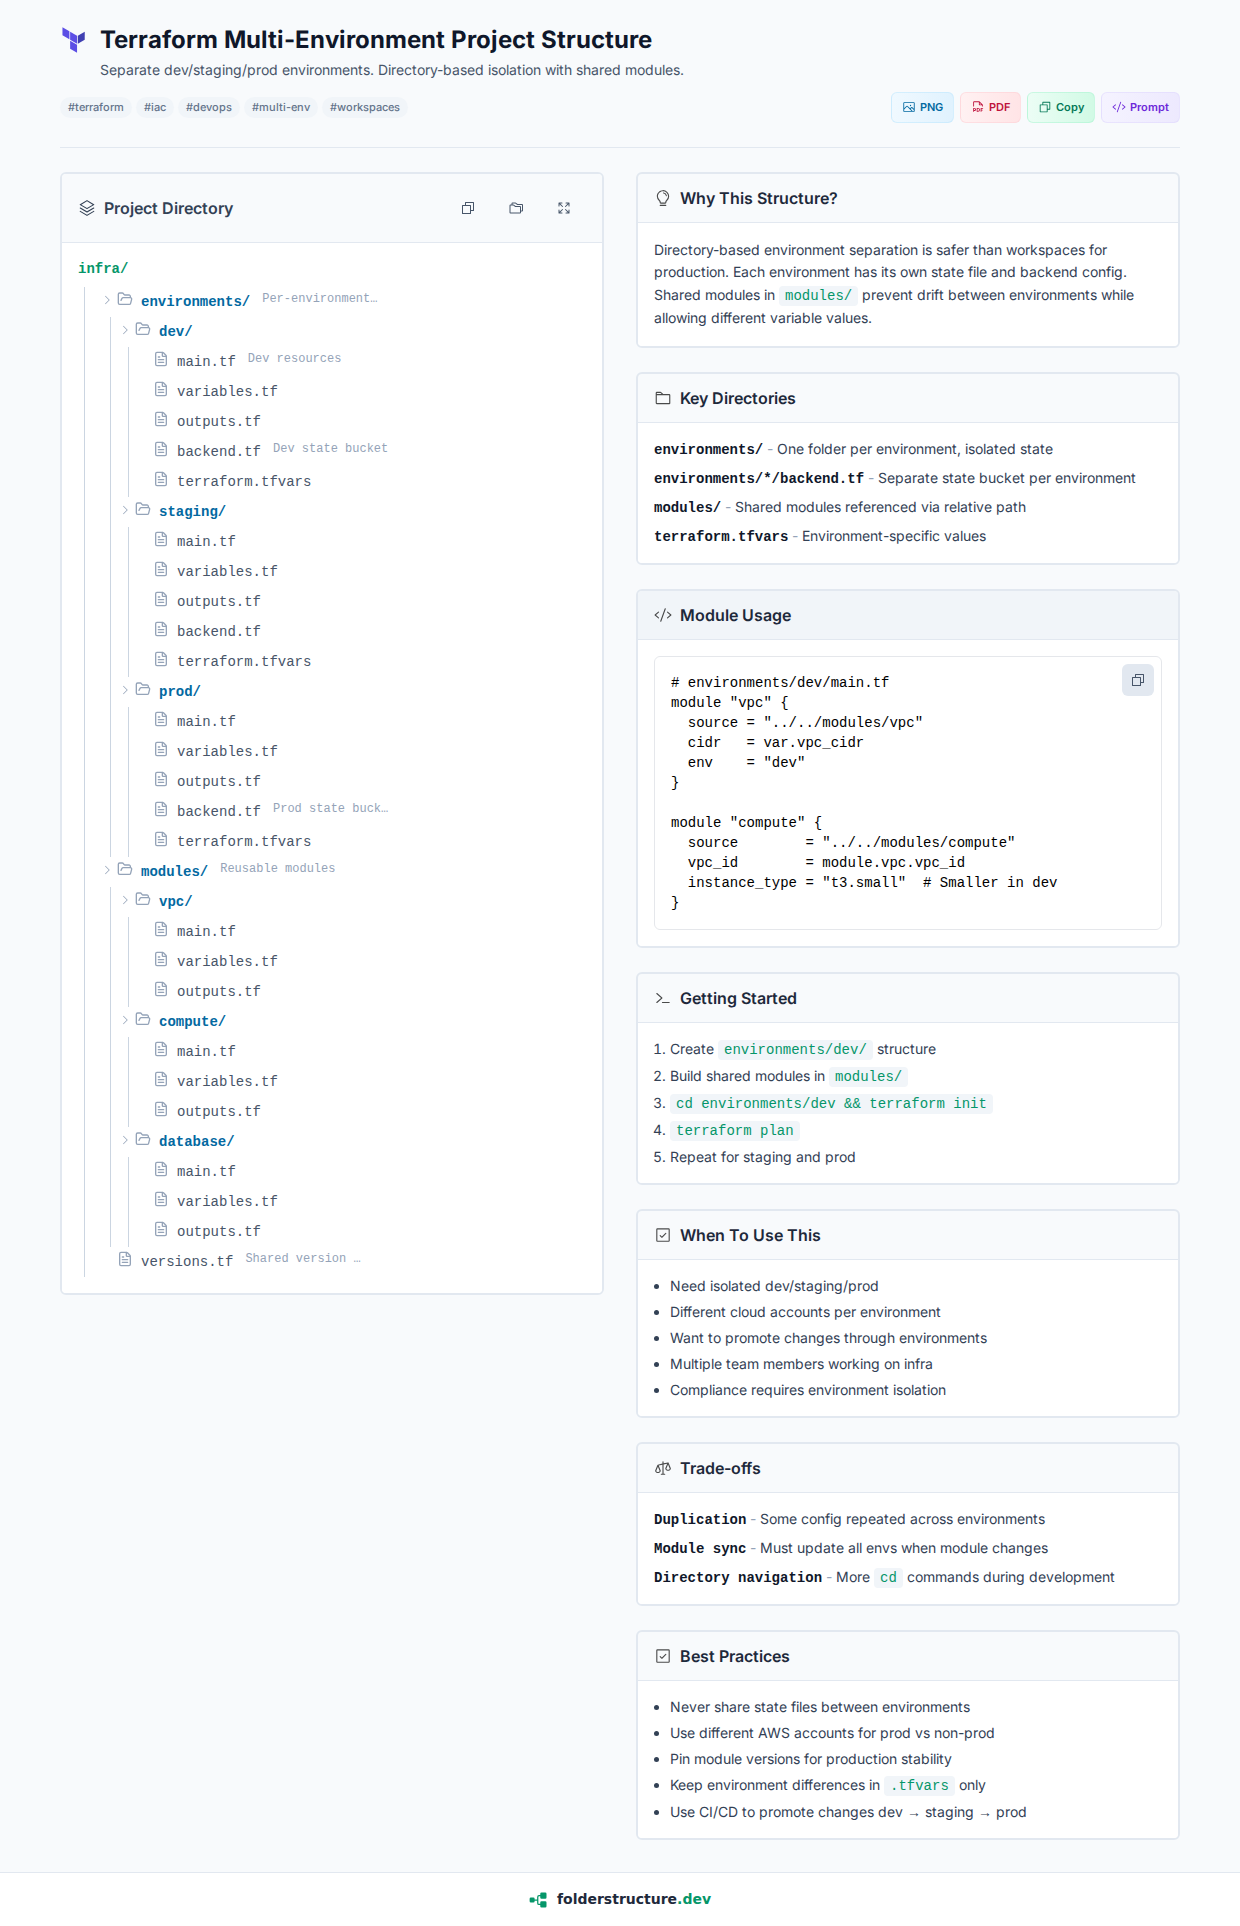Click the folders icon in Project Directory header
1240x1926 pixels.
516,208
